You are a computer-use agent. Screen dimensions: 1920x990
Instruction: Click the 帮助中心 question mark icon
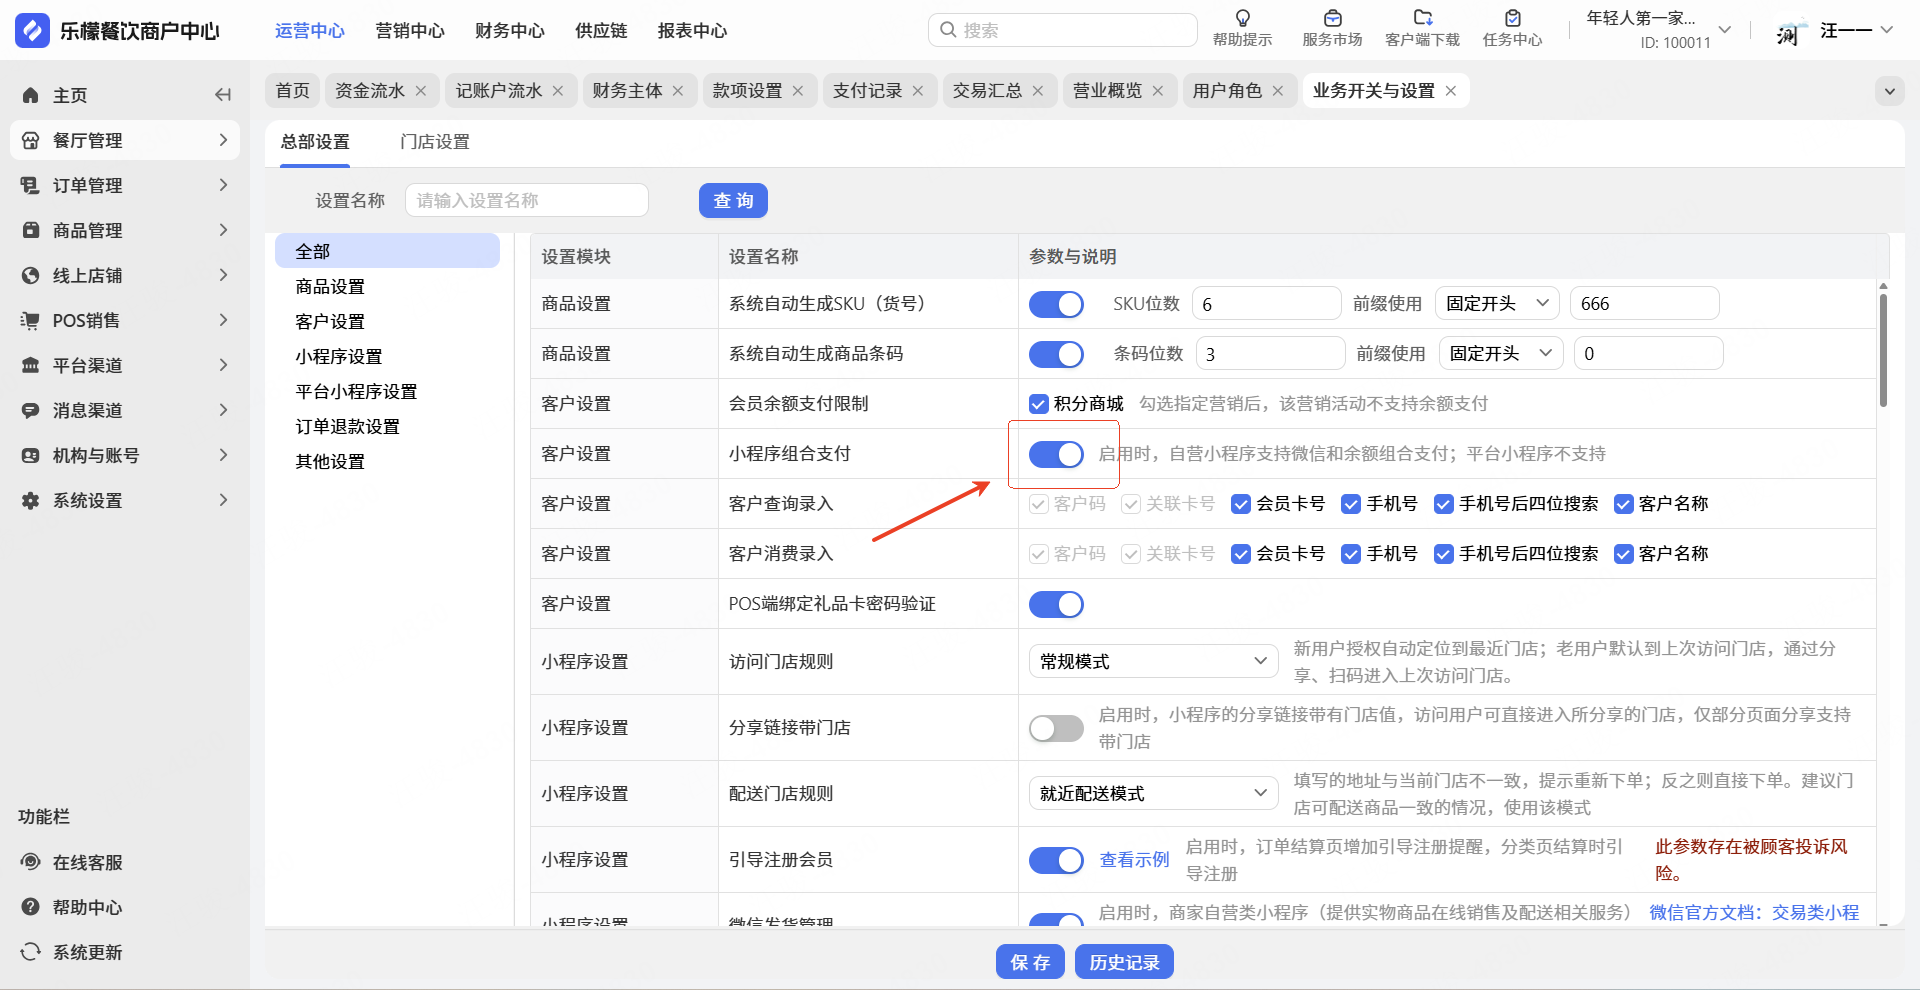pos(31,907)
